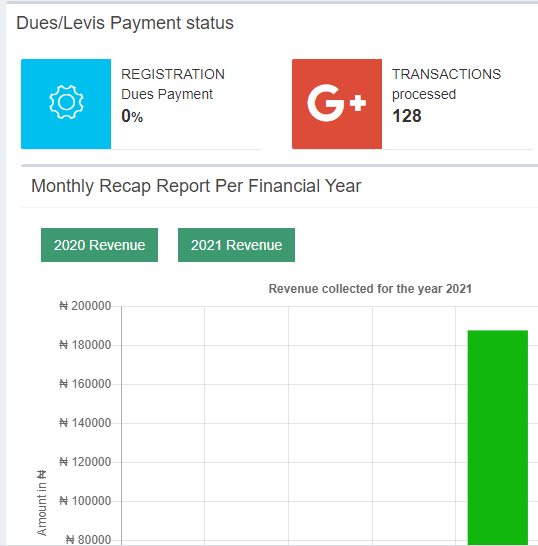Click the Monthly Recap Report header
The width and height of the screenshot is (538, 546).
pyautogui.click(x=196, y=186)
